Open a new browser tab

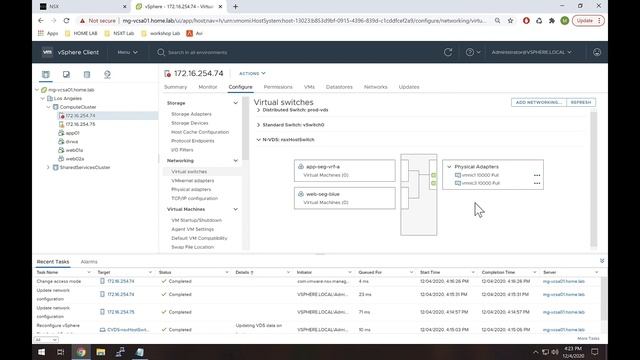point(236,7)
